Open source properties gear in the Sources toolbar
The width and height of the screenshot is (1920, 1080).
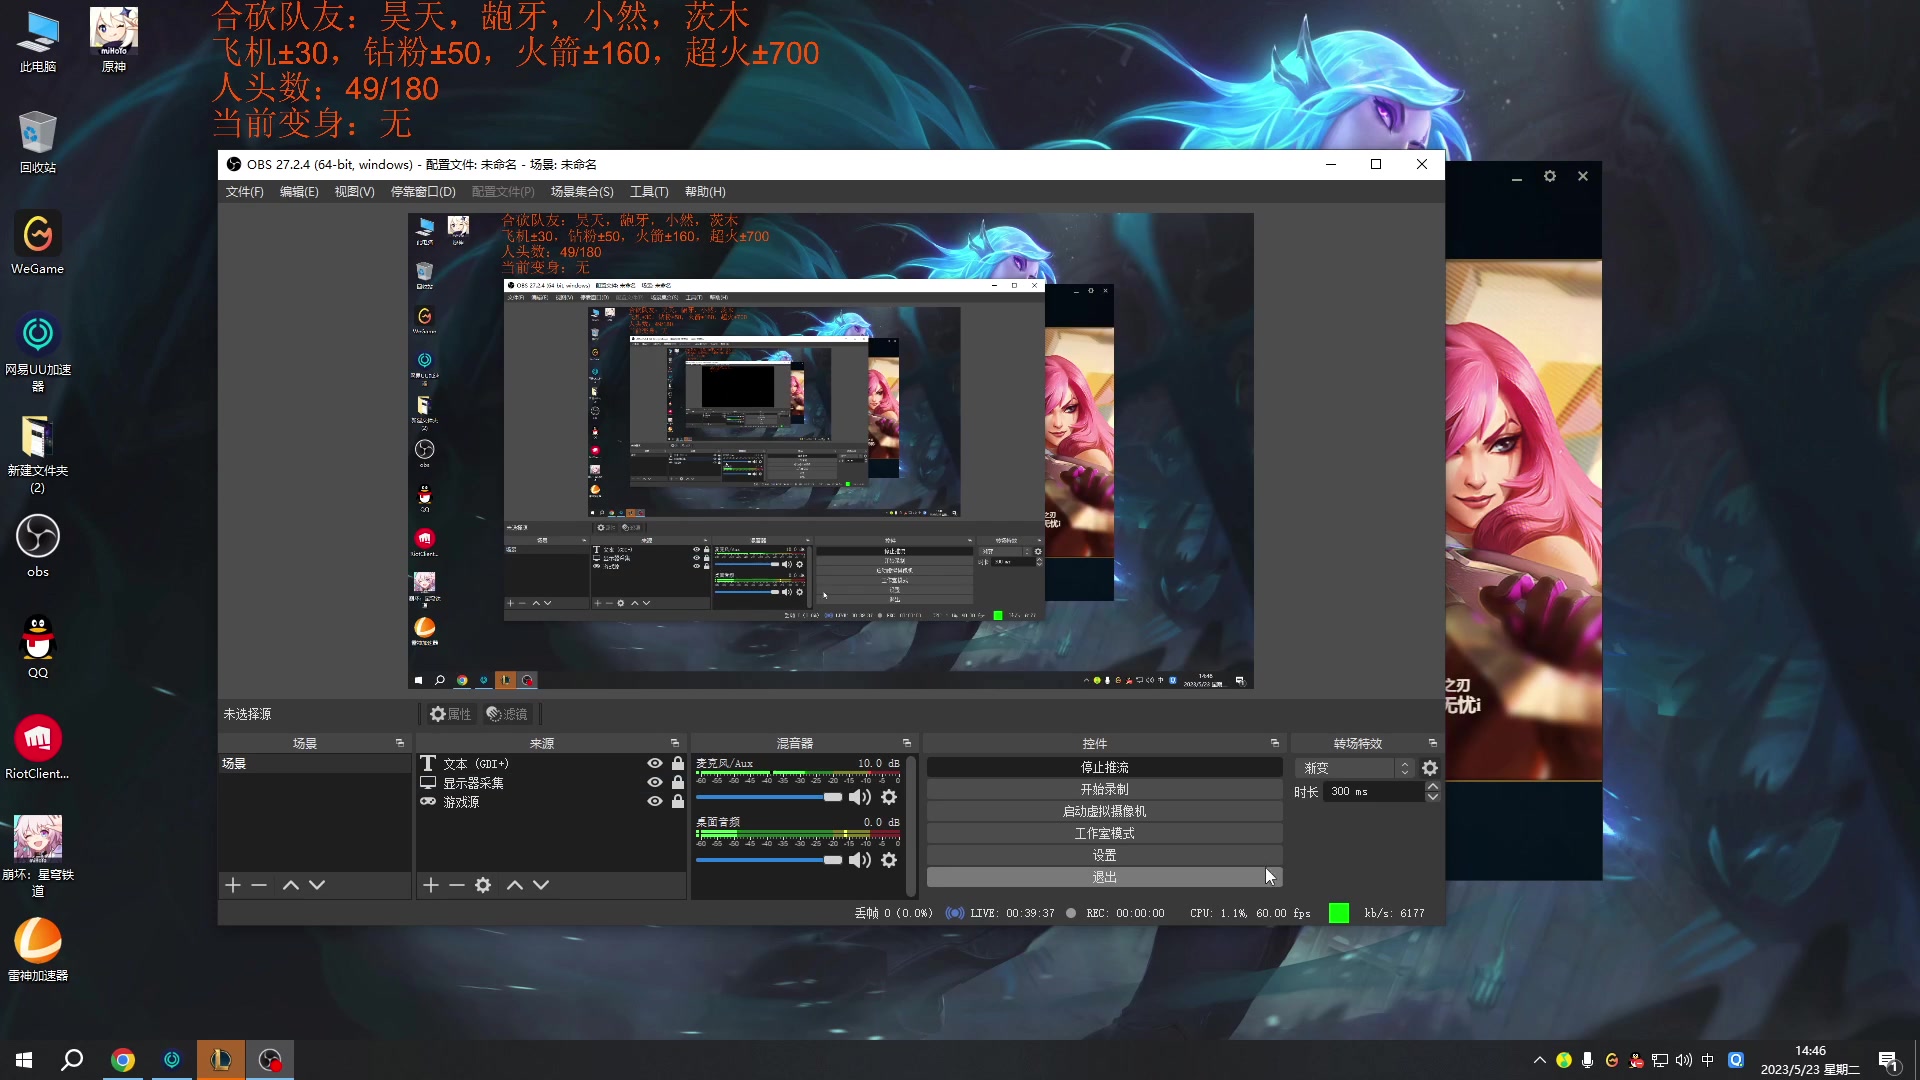(483, 885)
